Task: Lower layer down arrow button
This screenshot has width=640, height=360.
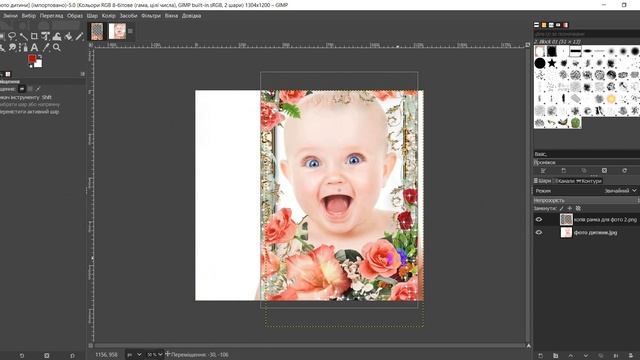Action: click(586, 356)
